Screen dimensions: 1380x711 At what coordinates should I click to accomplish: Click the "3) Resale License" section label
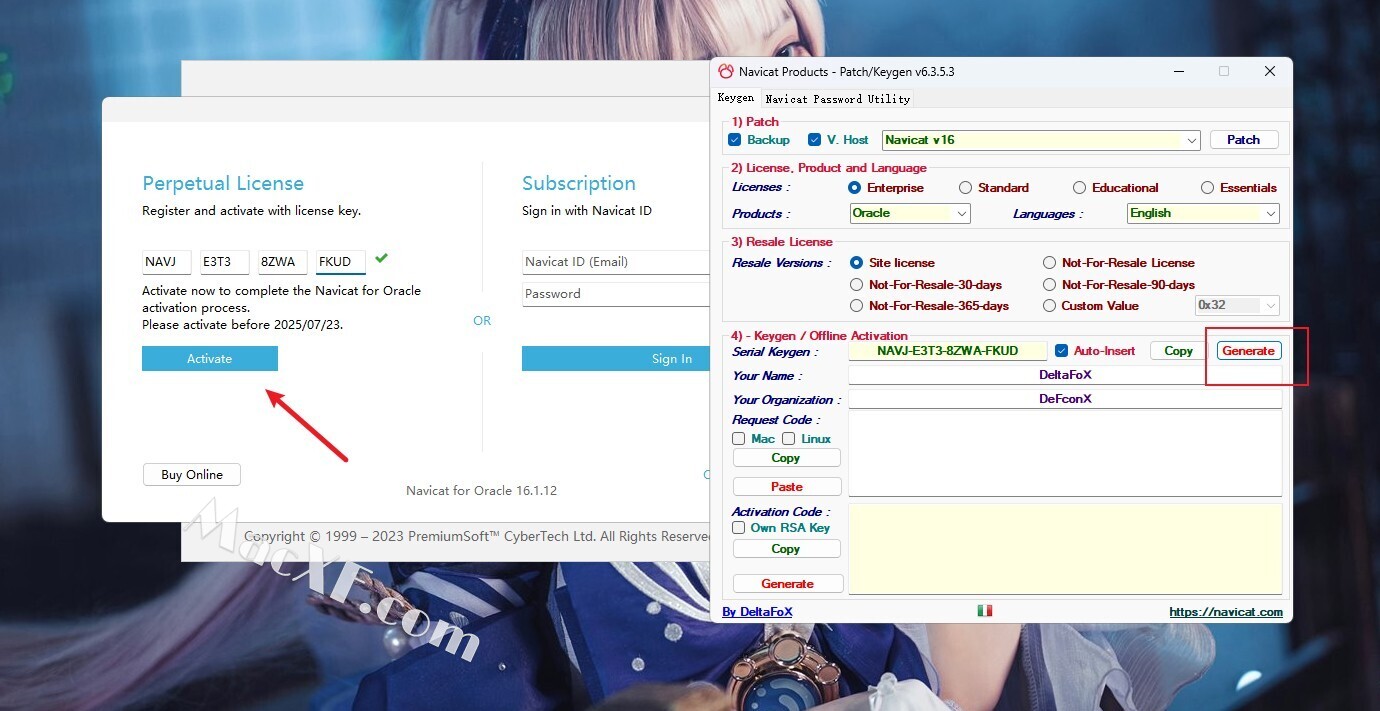tap(782, 242)
